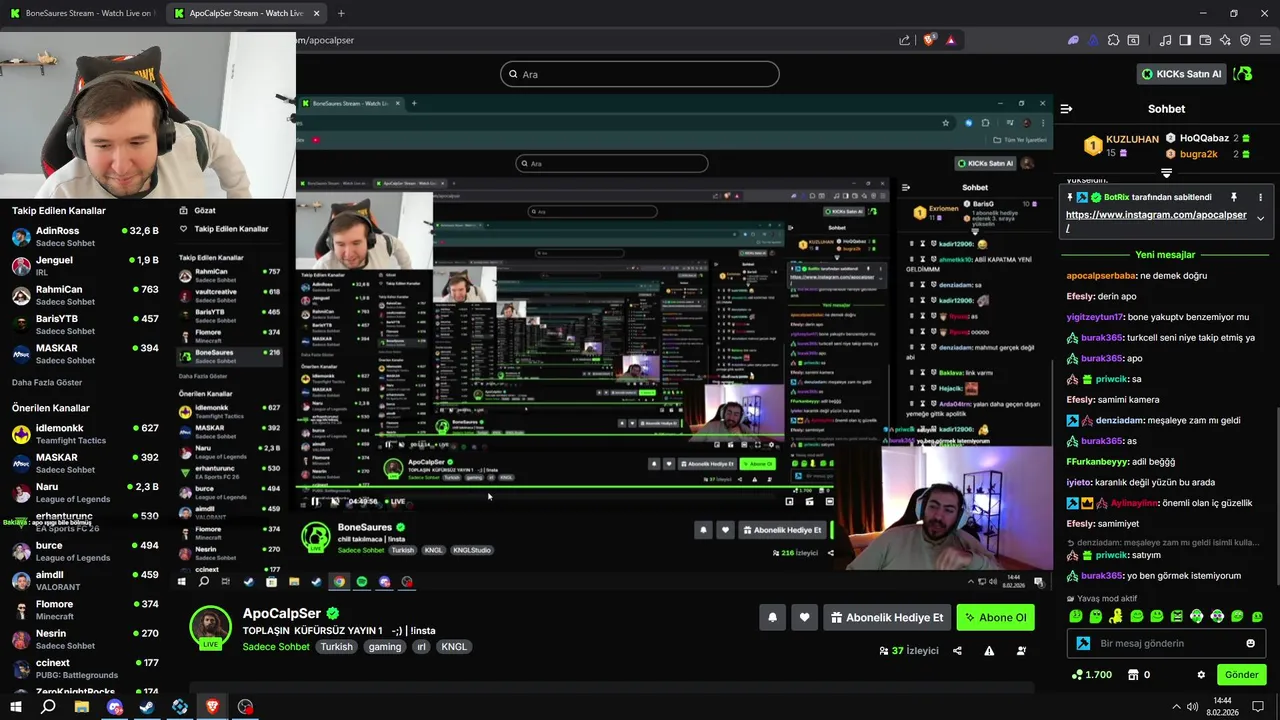Click the 1.700 KICKs balance
This screenshot has width=1280, height=720.
coord(1092,675)
